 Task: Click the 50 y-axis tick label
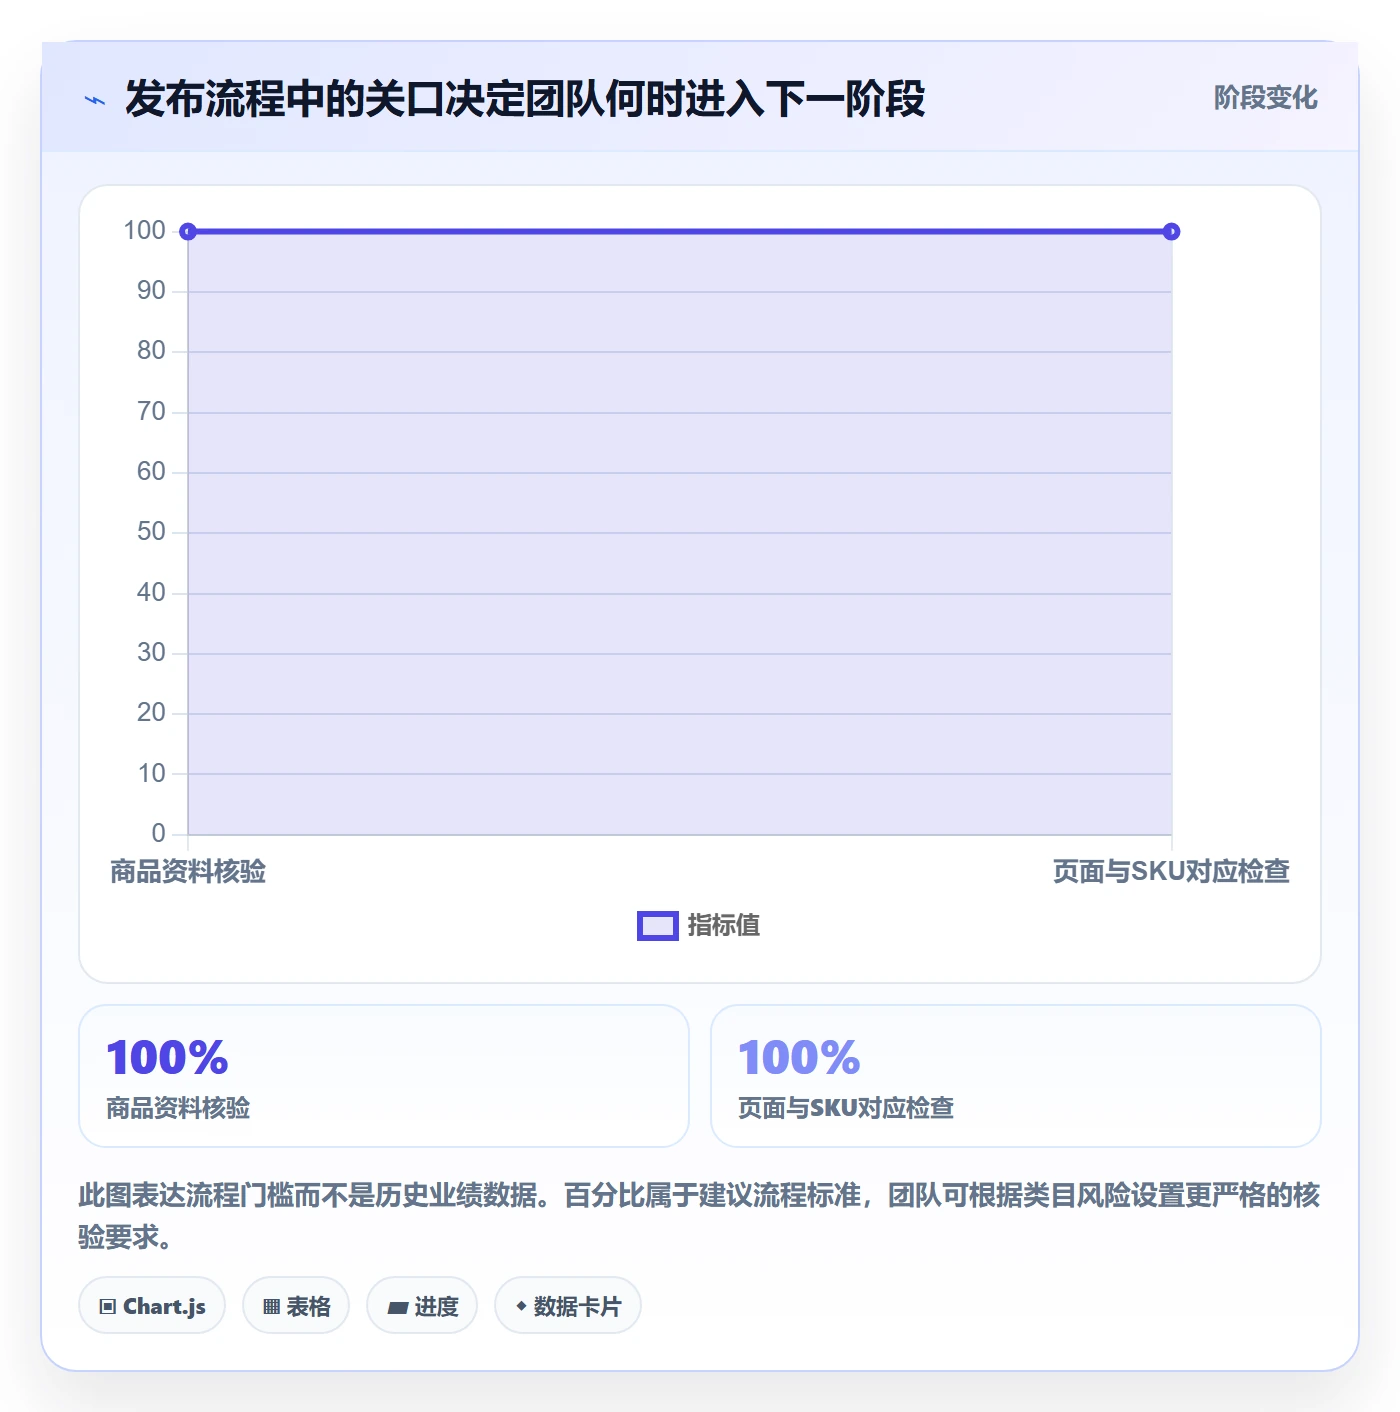tap(151, 532)
